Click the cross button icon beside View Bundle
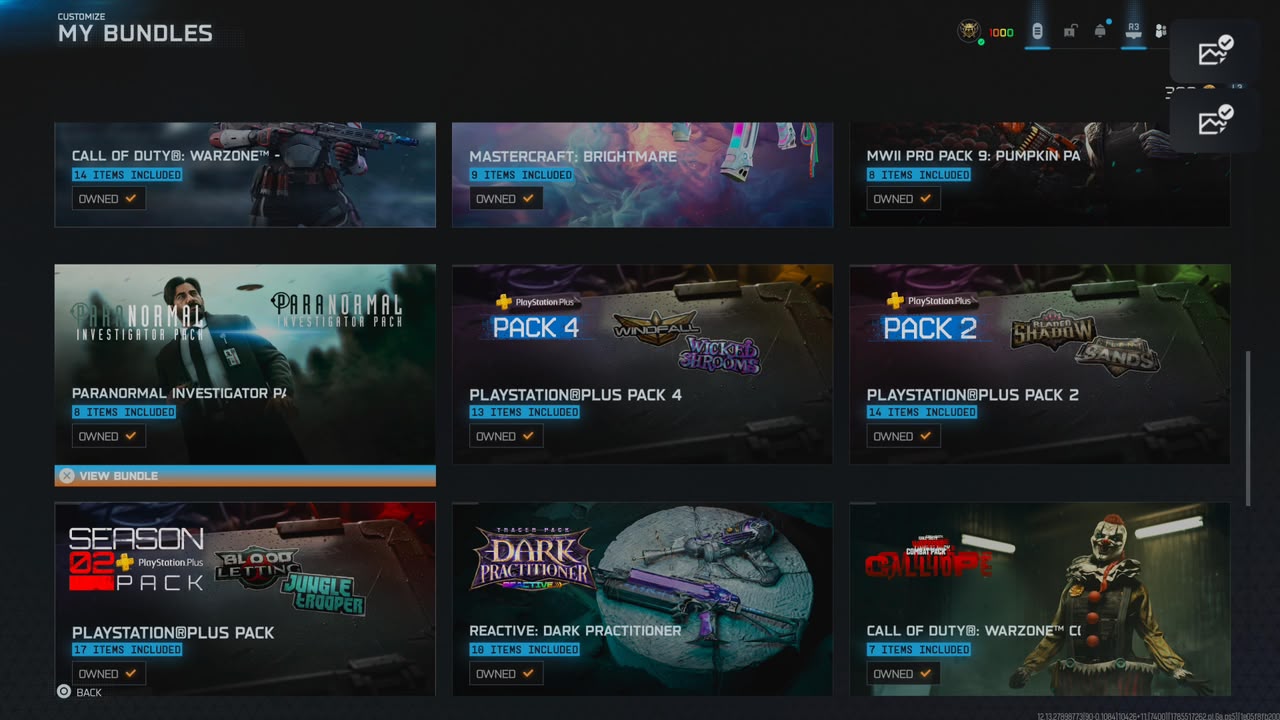Viewport: 1280px width, 720px height. point(66,476)
